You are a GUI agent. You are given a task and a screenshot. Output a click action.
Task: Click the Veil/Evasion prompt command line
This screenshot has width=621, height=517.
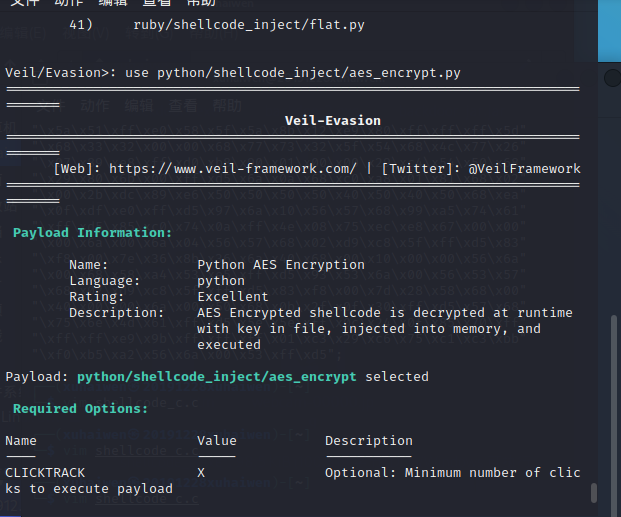point(232,72)
